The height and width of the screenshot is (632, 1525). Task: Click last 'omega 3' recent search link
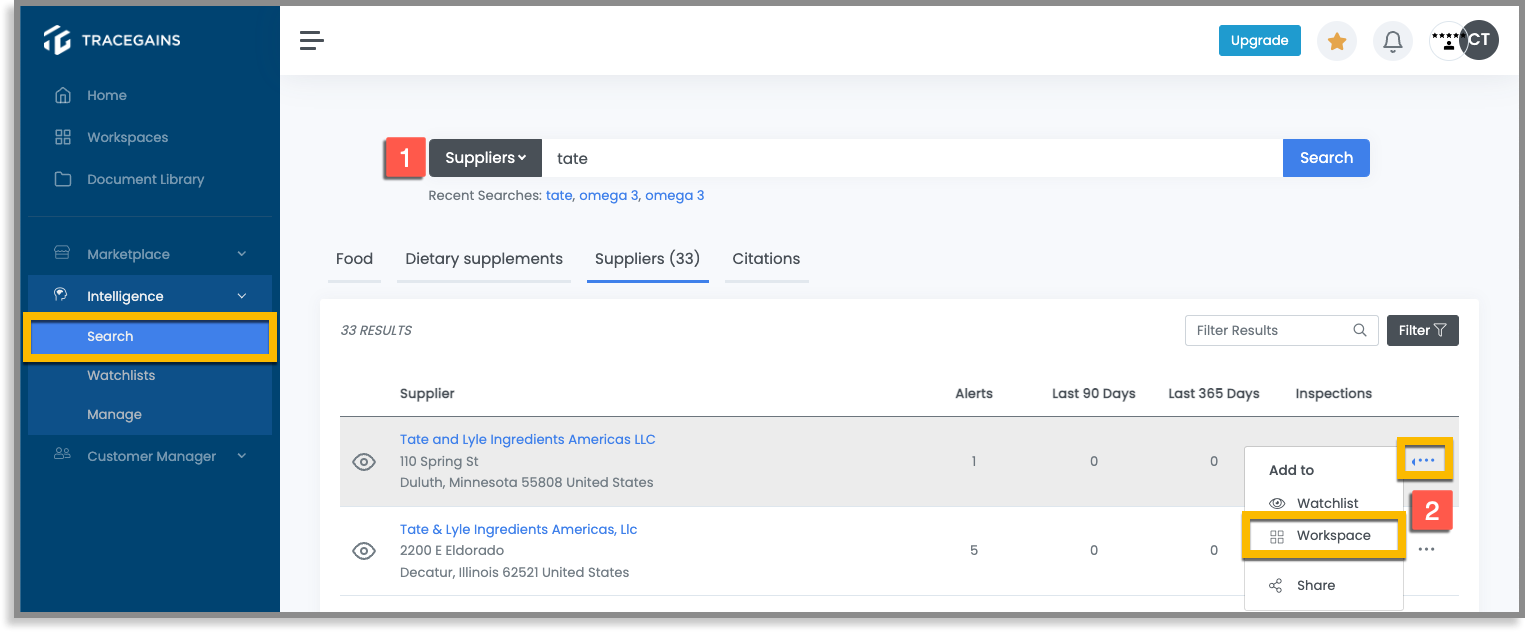click(x=674, y=196)
